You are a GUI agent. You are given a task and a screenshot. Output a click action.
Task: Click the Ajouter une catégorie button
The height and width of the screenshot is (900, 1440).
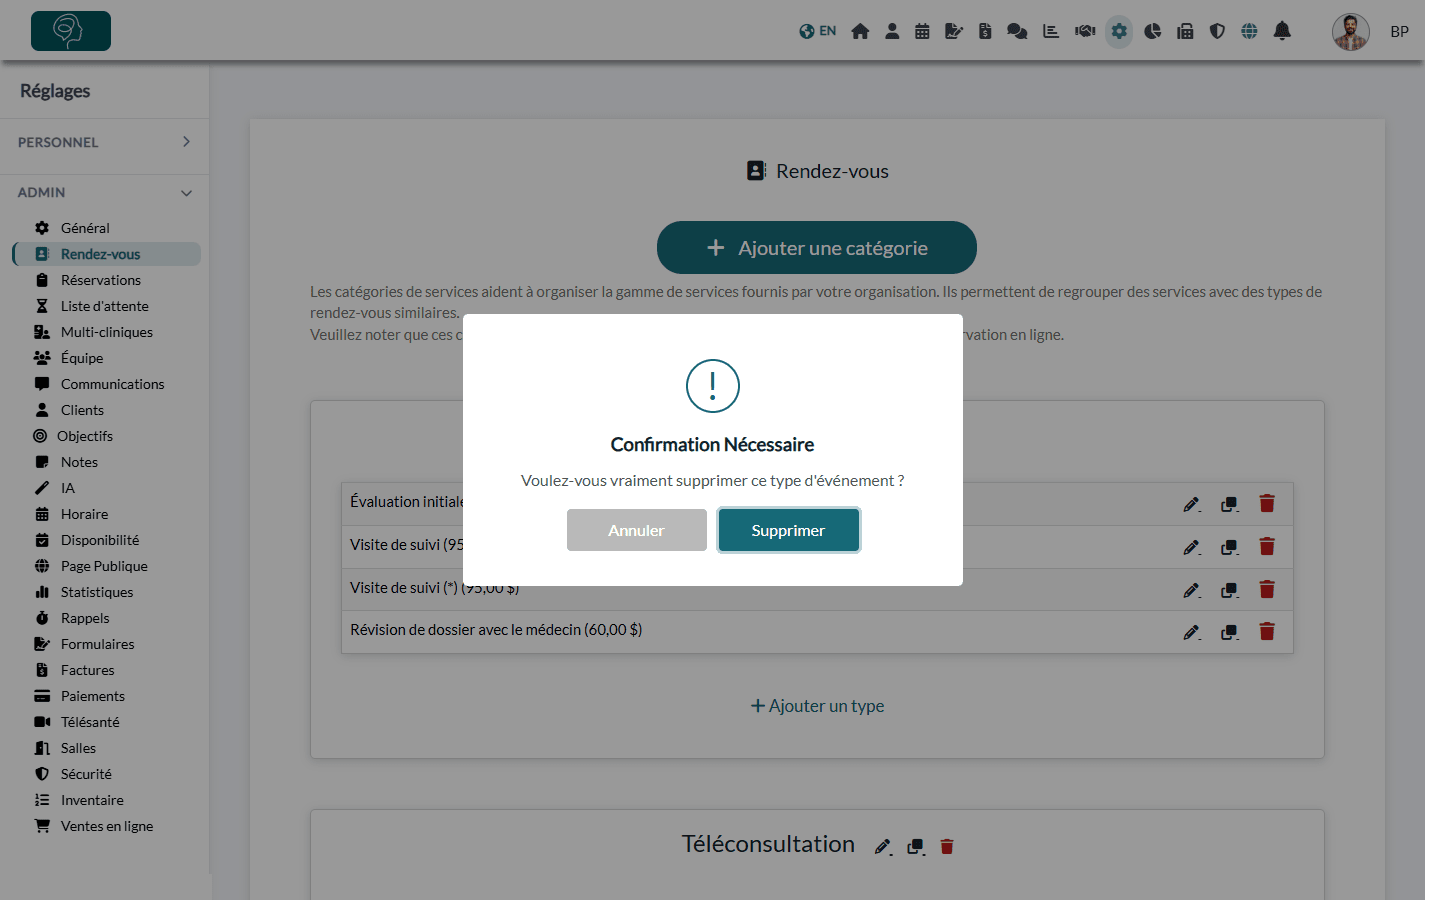point(816,247)
